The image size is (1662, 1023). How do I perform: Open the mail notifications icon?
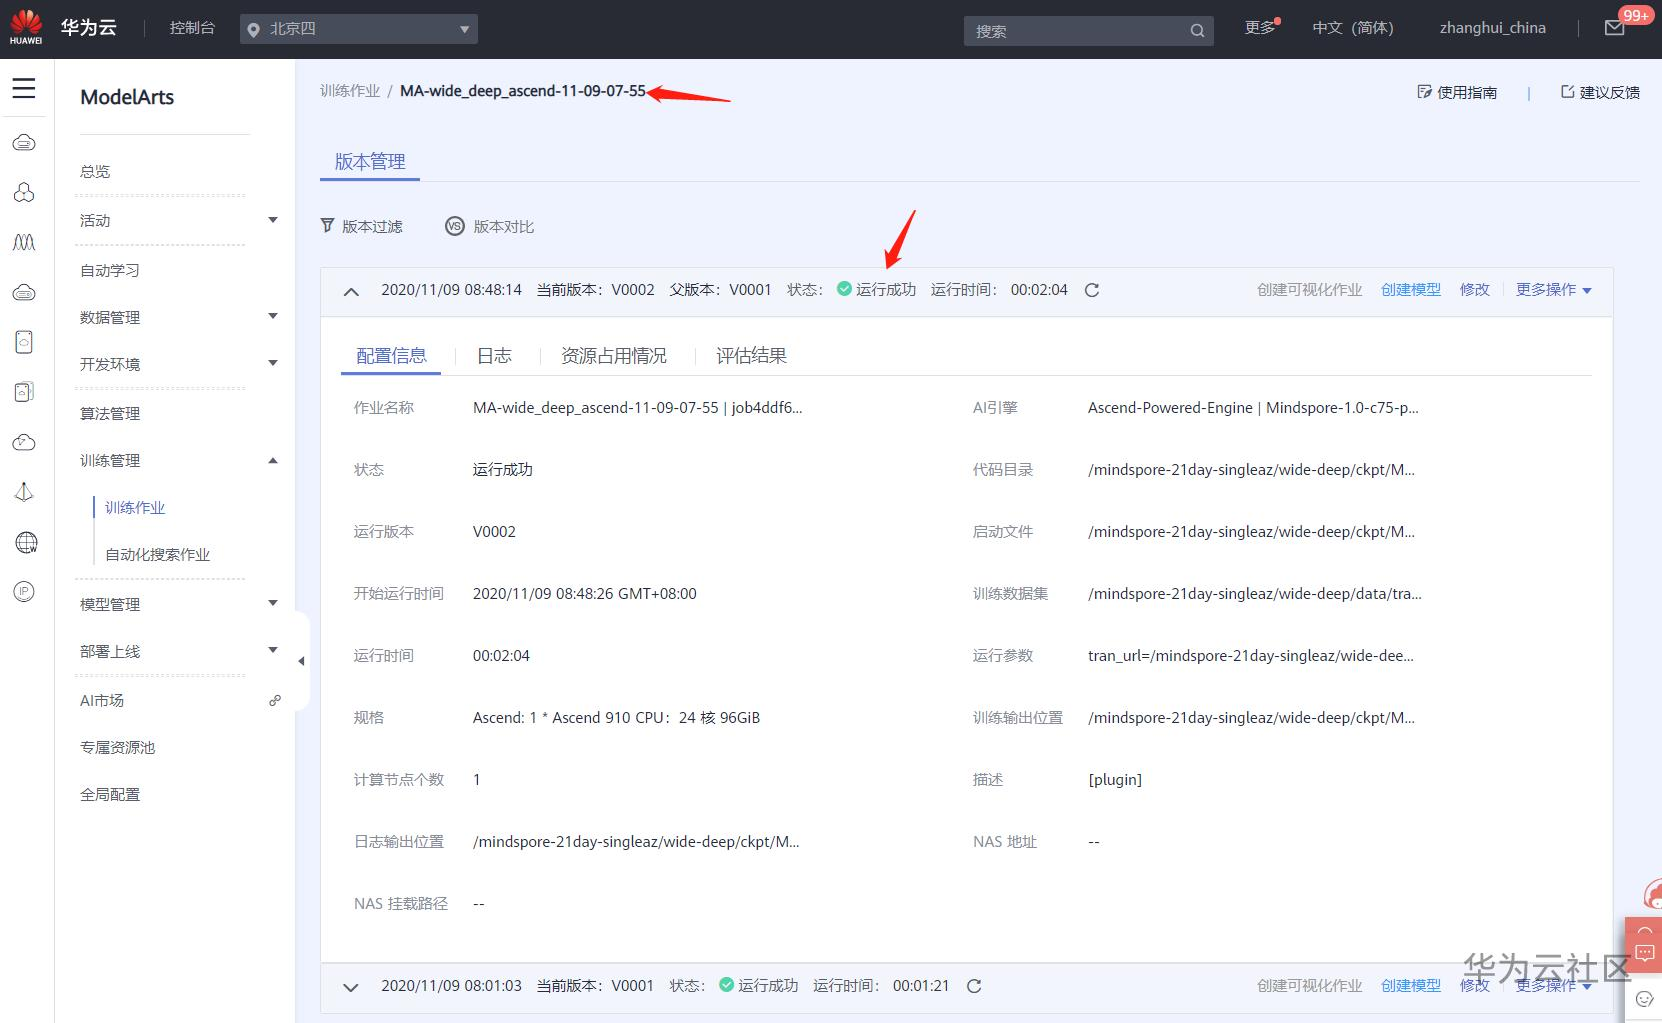click(1614, 28)
